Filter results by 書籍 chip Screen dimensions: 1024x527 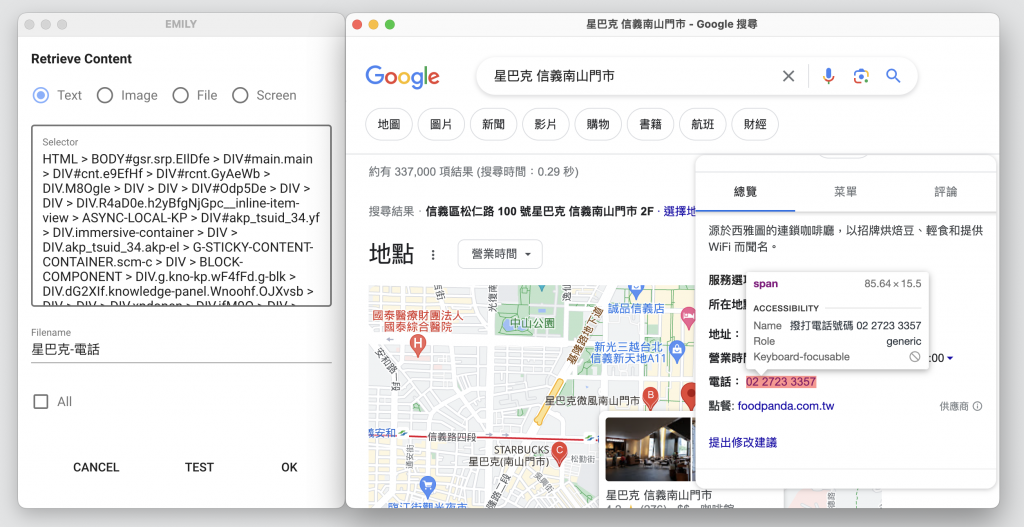pos(650,124)
